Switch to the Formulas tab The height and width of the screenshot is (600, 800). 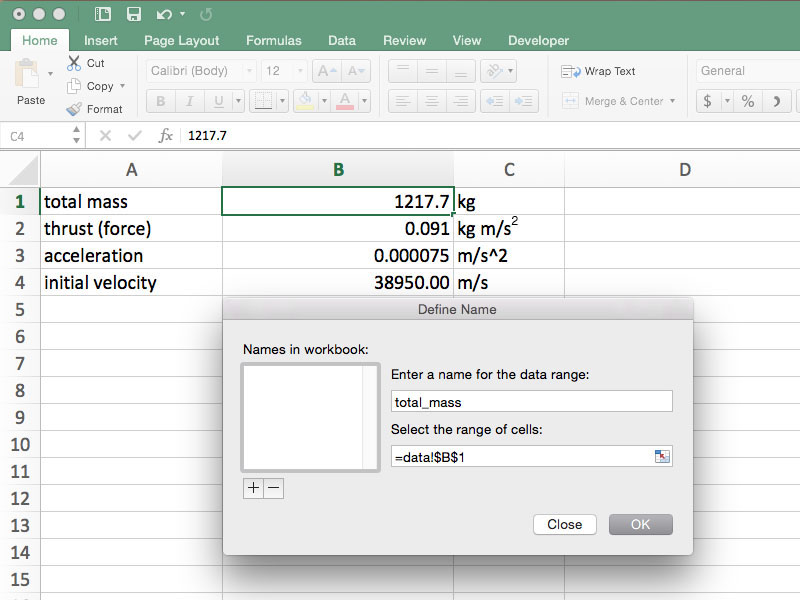coord(274,41)
